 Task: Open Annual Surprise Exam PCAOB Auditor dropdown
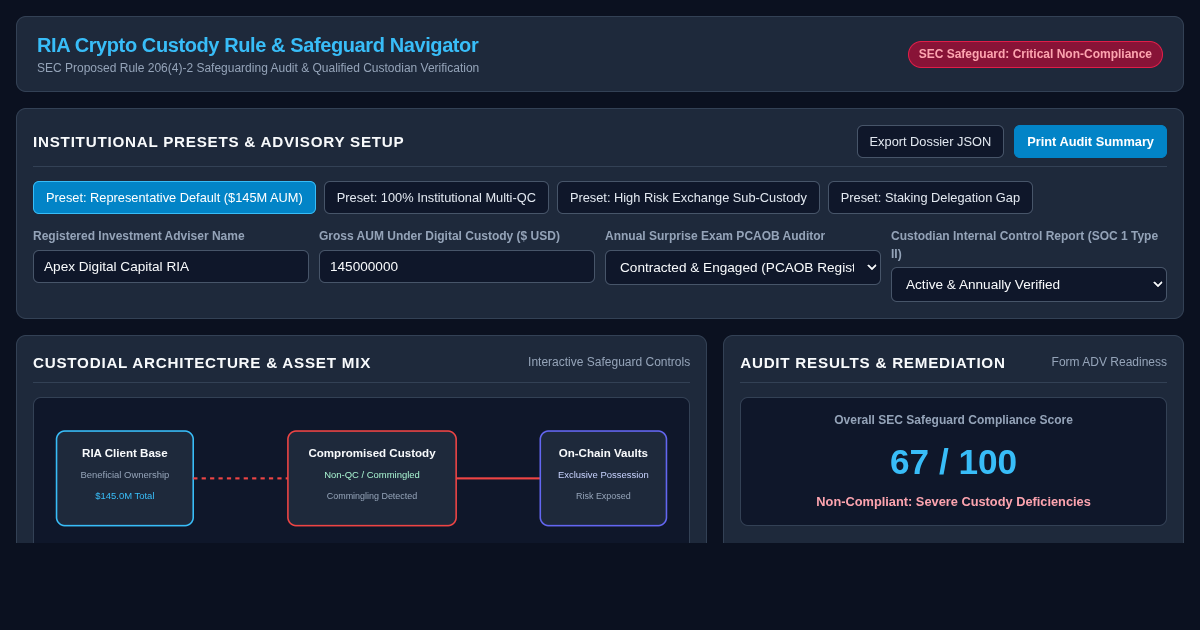(743, 267)
